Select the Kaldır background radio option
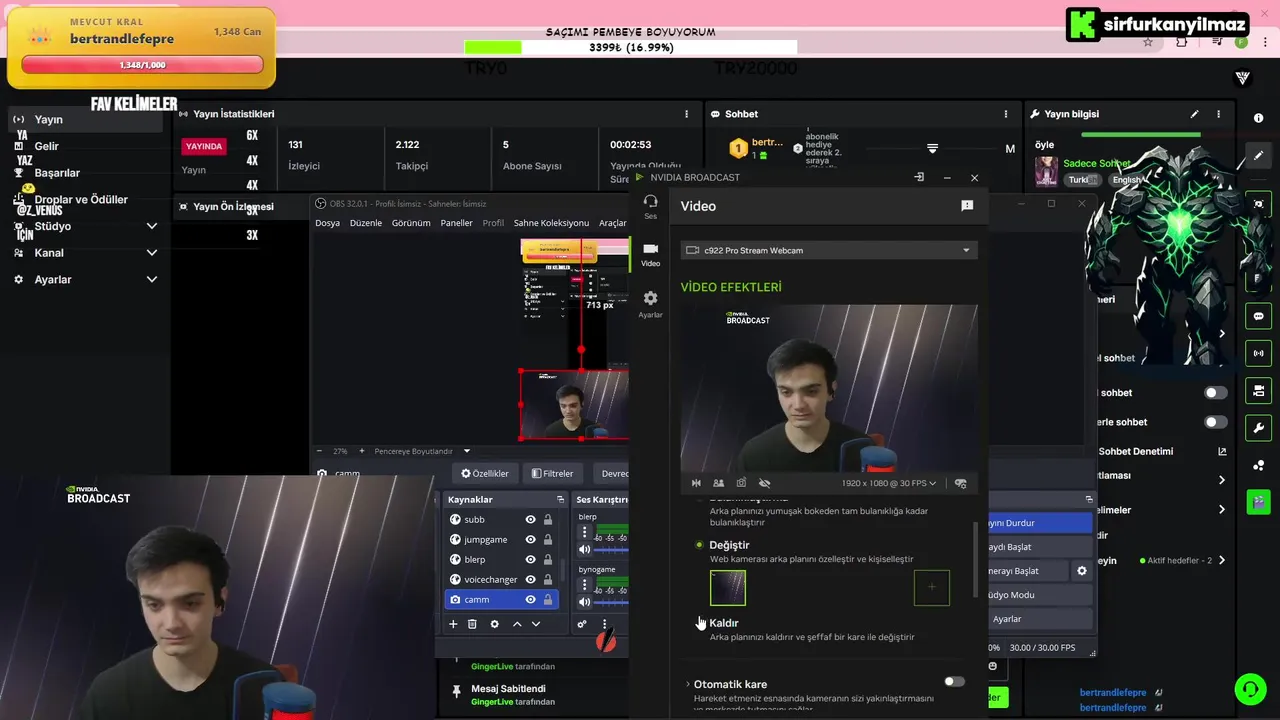 point(699,623)
